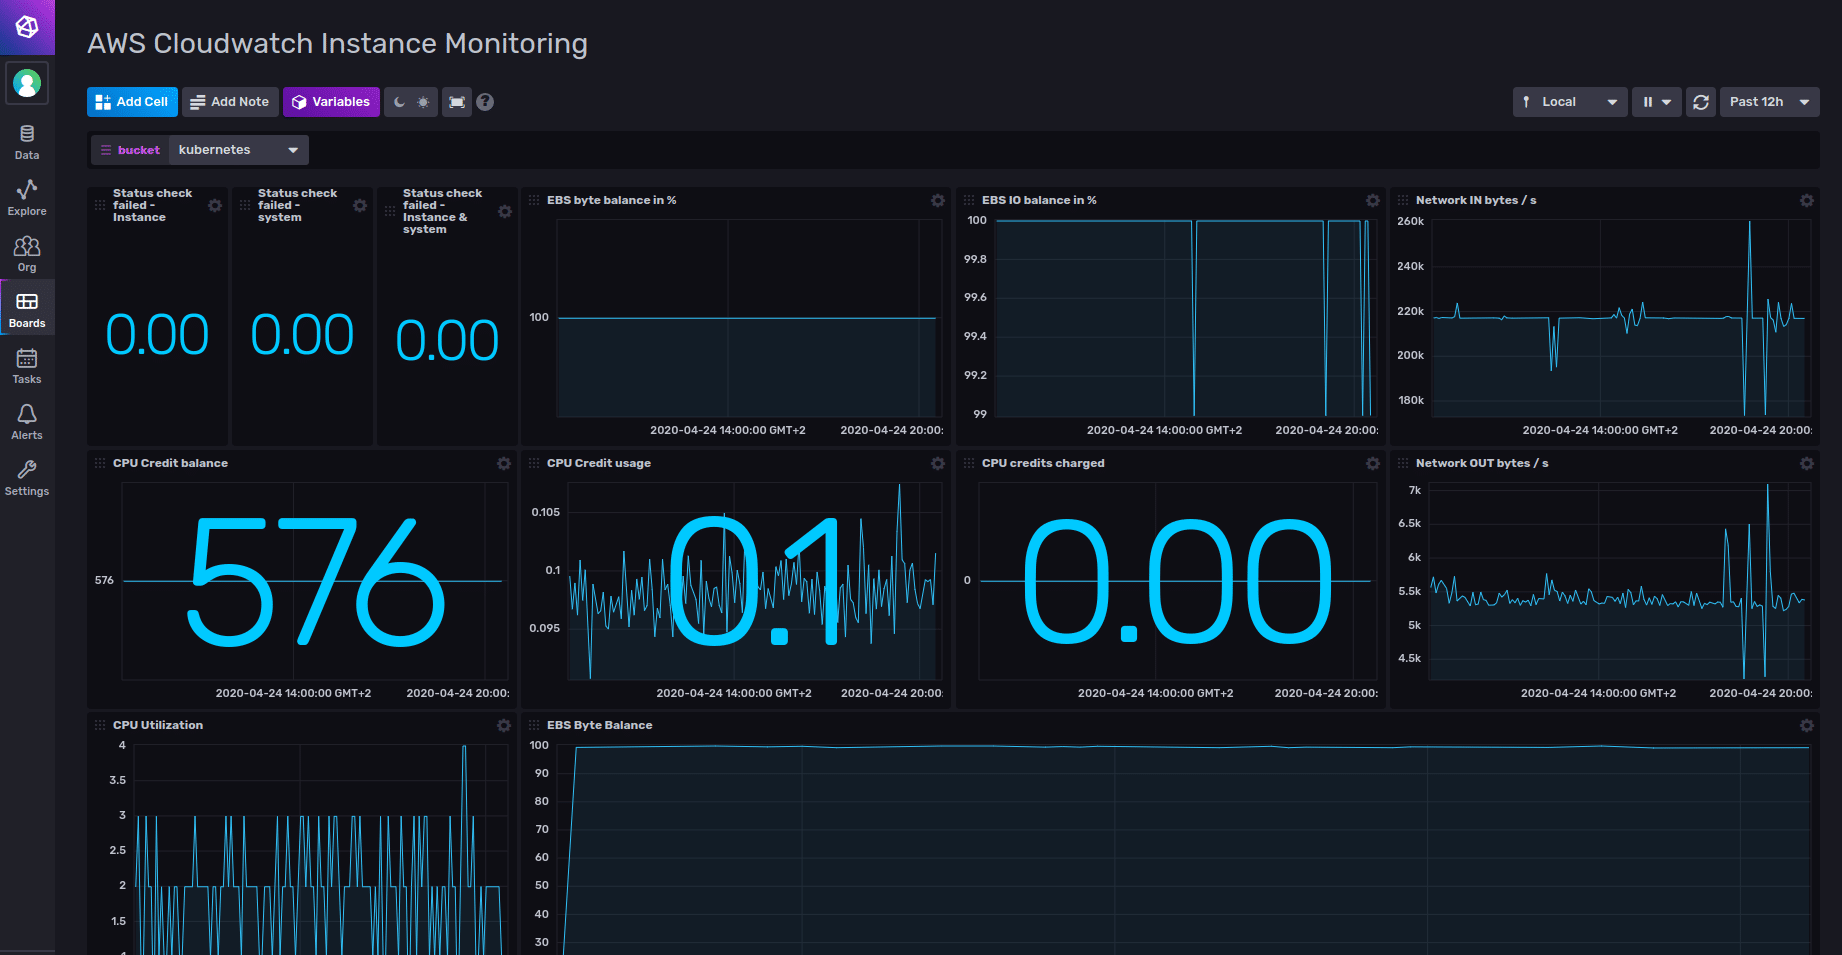Open the kubernetes bucket dropdown
The width and height of the screenshot is (1842, 955).
pos(238,149)
